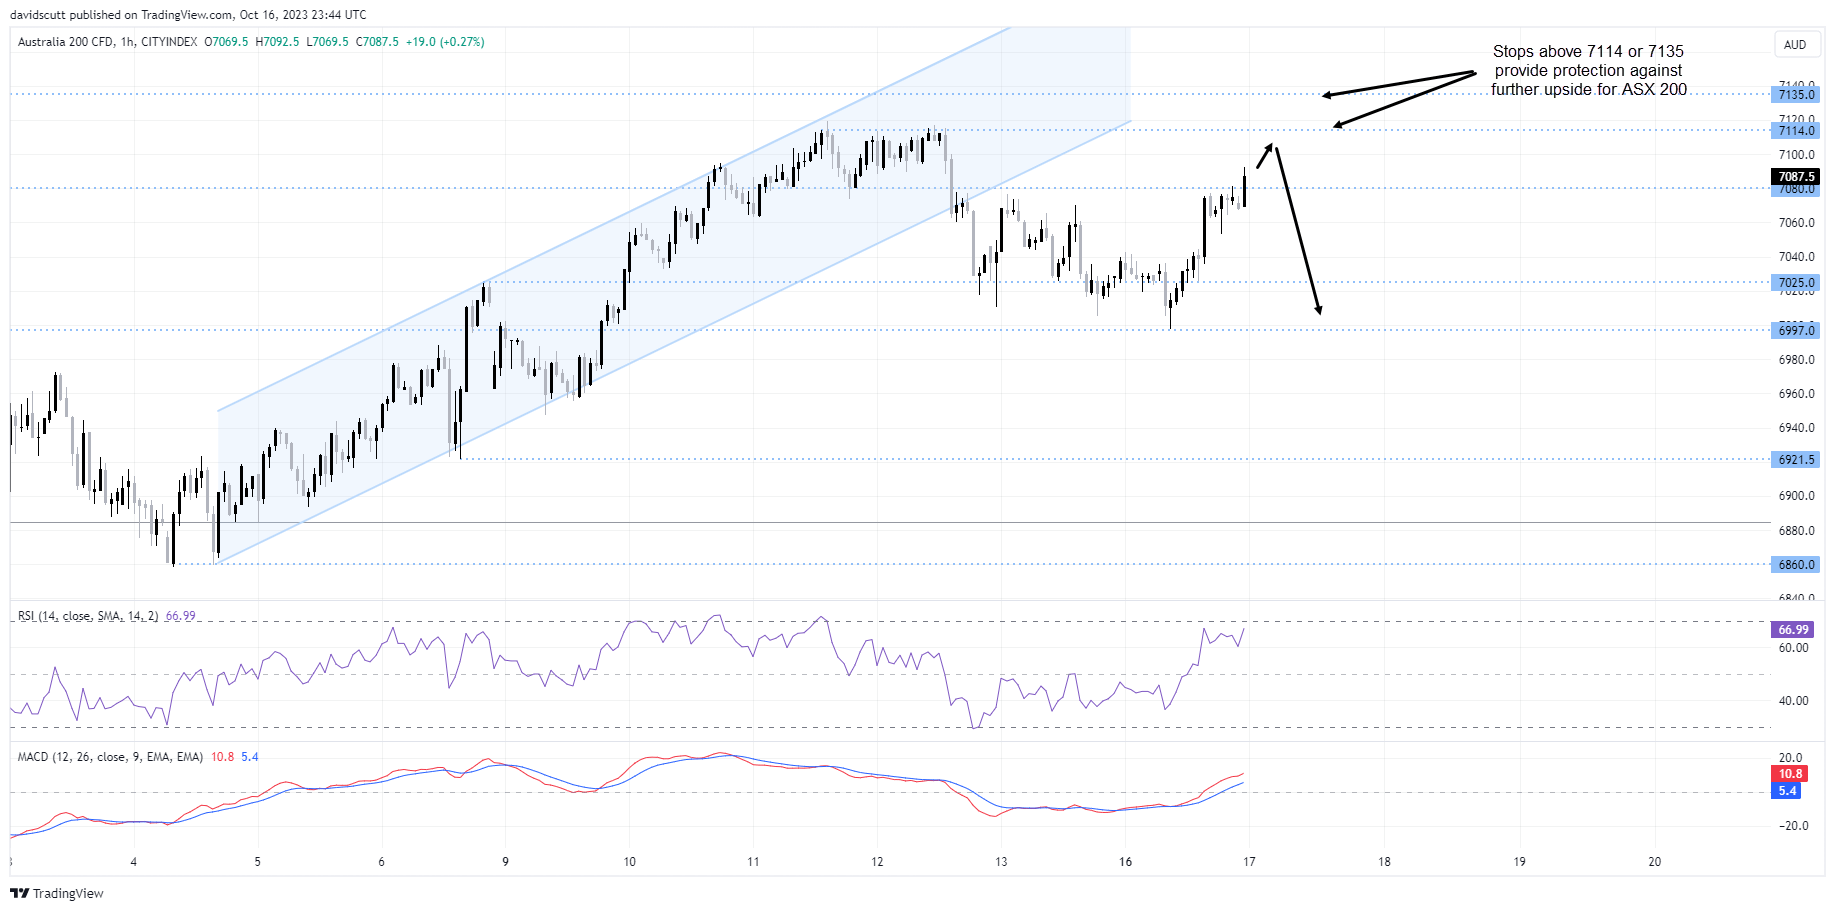Click the stops annotation text note

pyautogui.click(x=1588, y=70)
